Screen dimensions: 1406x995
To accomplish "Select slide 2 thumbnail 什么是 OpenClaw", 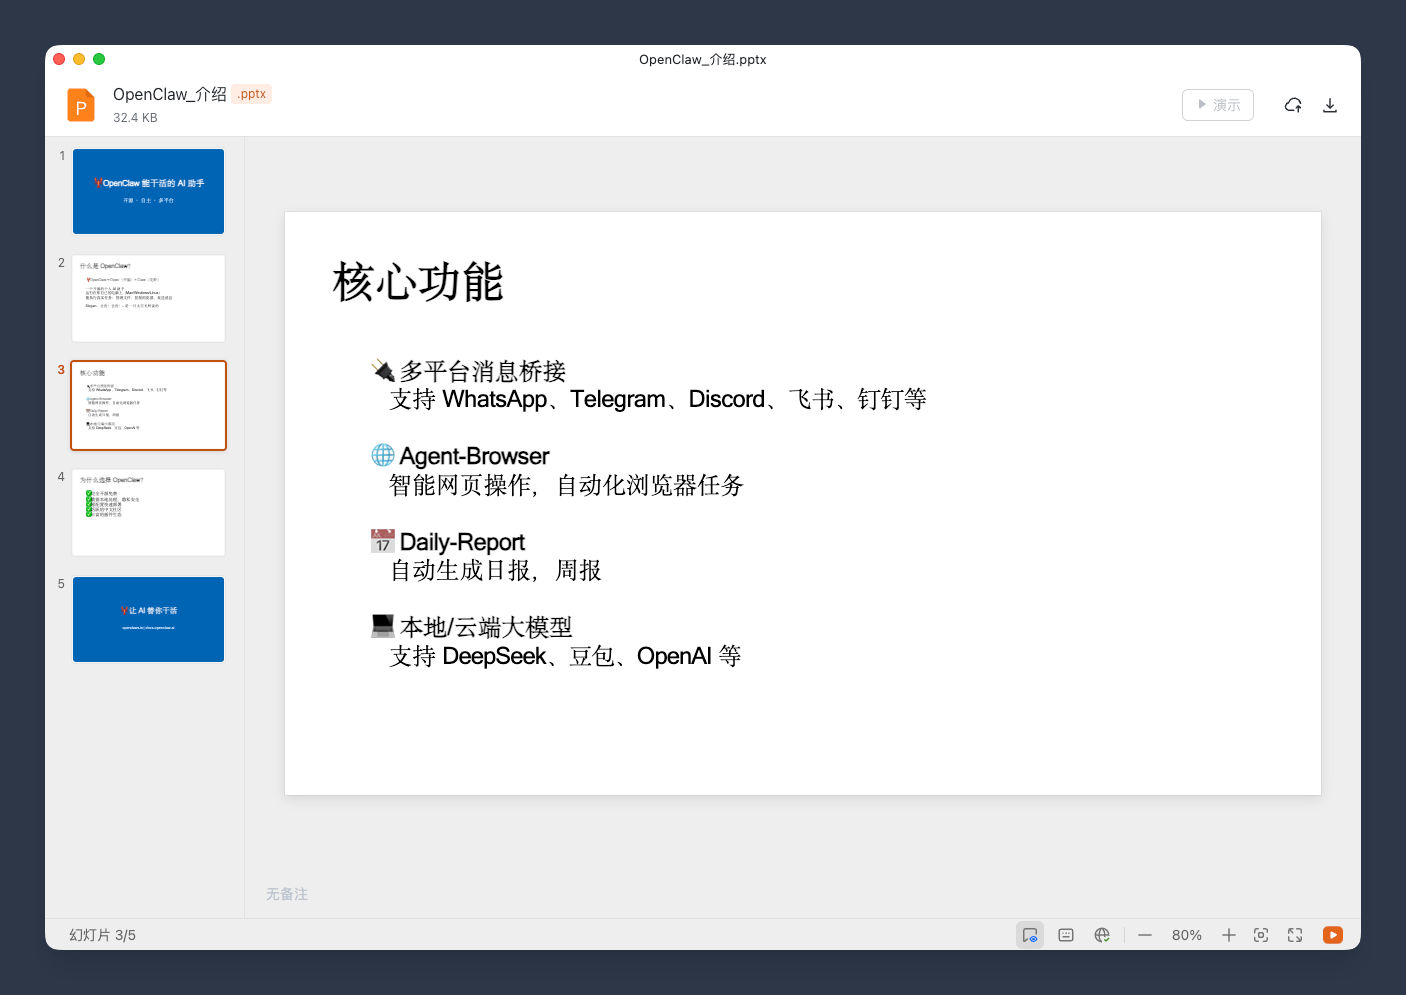I will coord(148,298).
